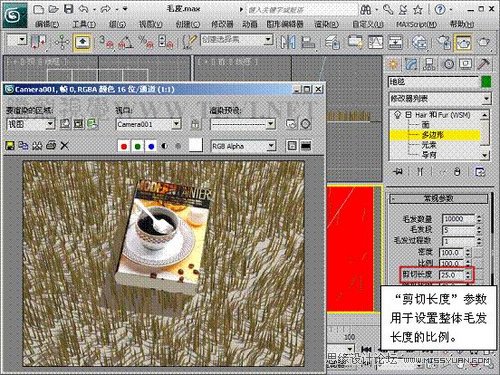Click the New file icon in title bar

coord(39,9)
